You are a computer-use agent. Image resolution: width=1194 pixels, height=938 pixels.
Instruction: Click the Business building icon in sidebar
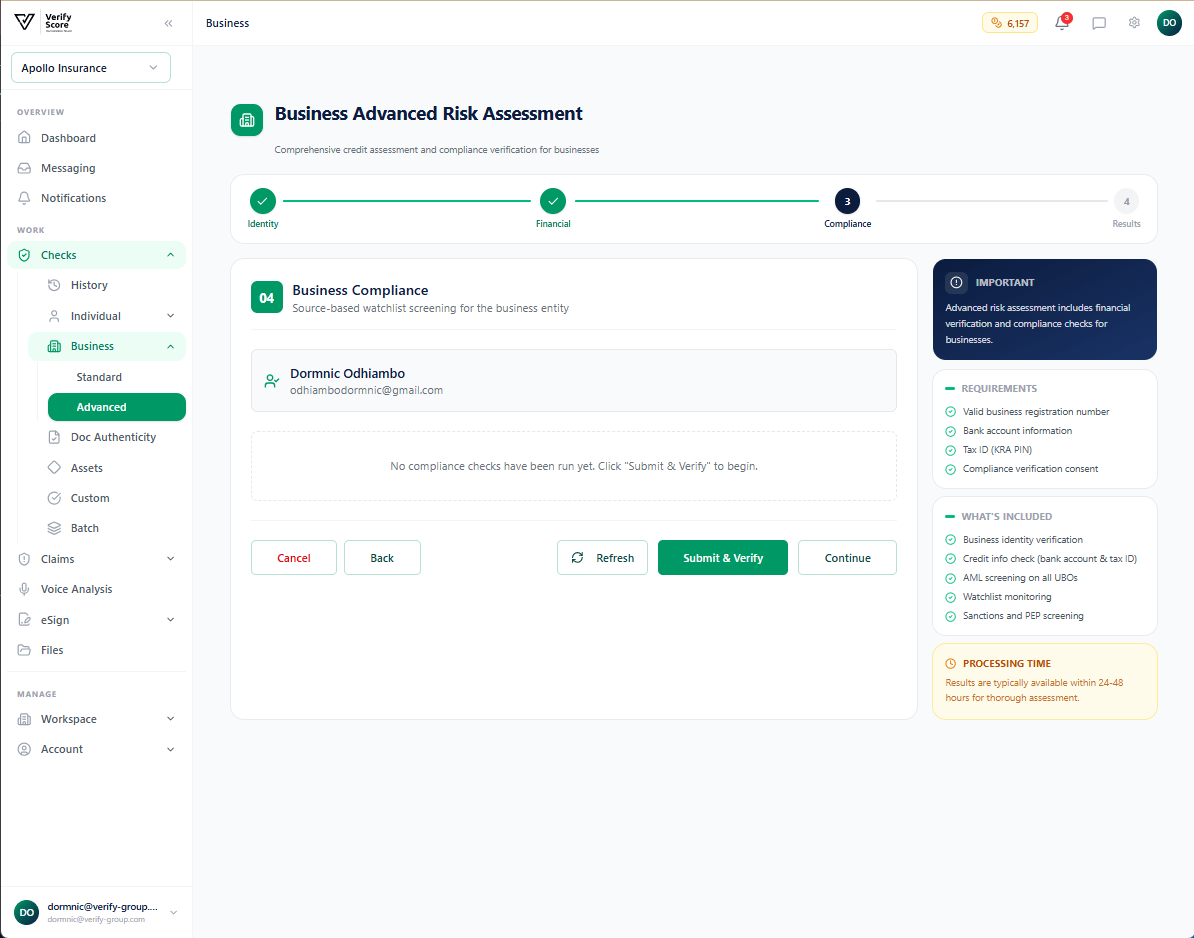tap(54, 346)
